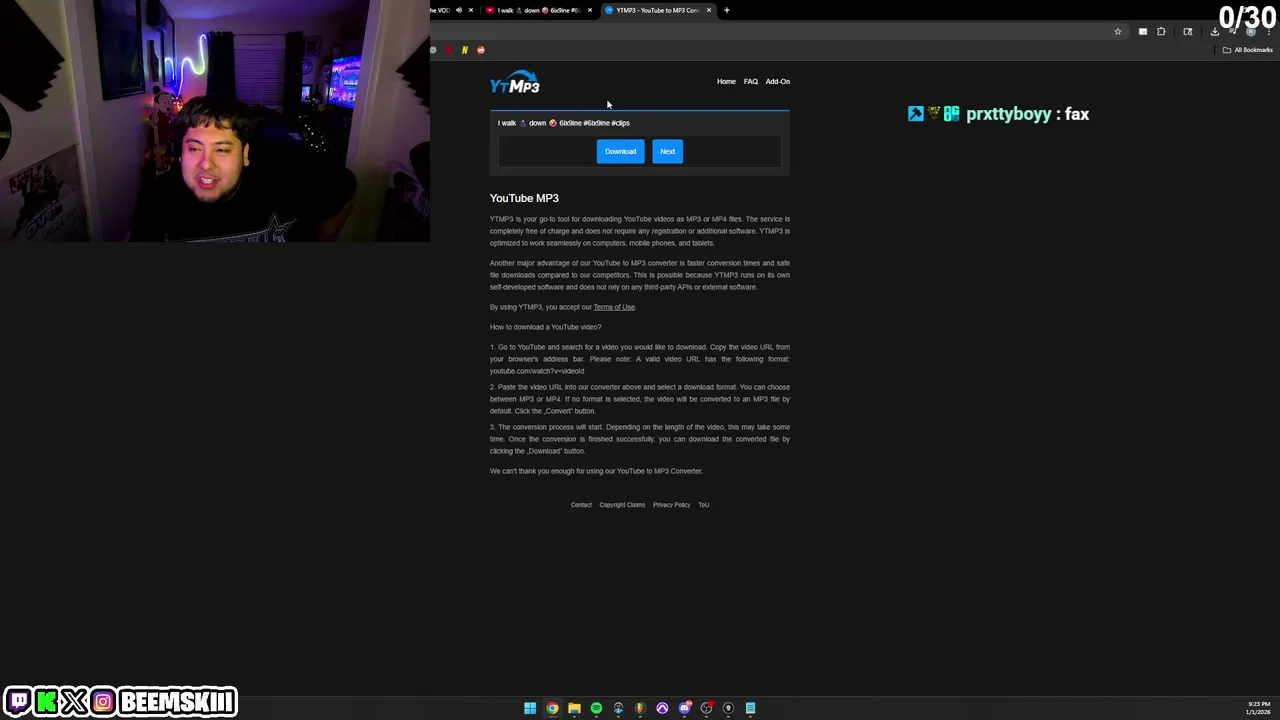Close the 'I walk down 6ix9ine' tab
This screenshot has height=720, width=1280.
[x=590, y=10]
